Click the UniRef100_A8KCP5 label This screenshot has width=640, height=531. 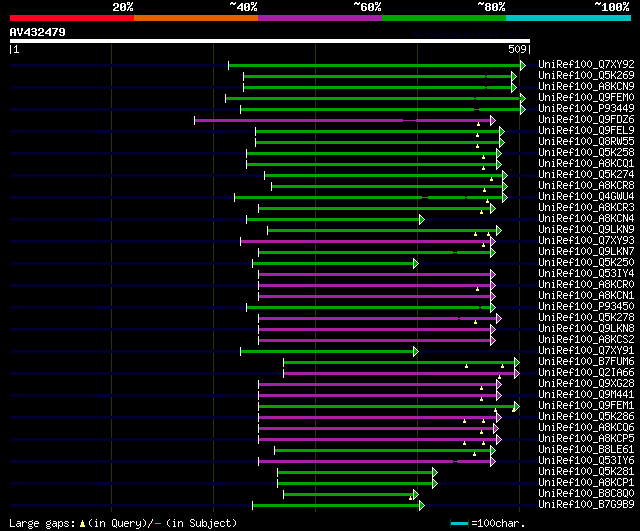(586, 439)
